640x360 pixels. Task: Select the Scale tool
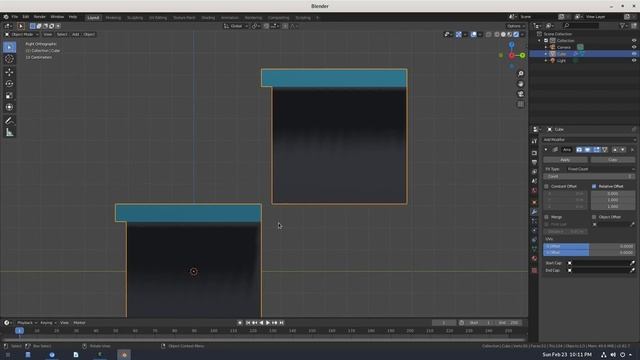coord(9,96)
